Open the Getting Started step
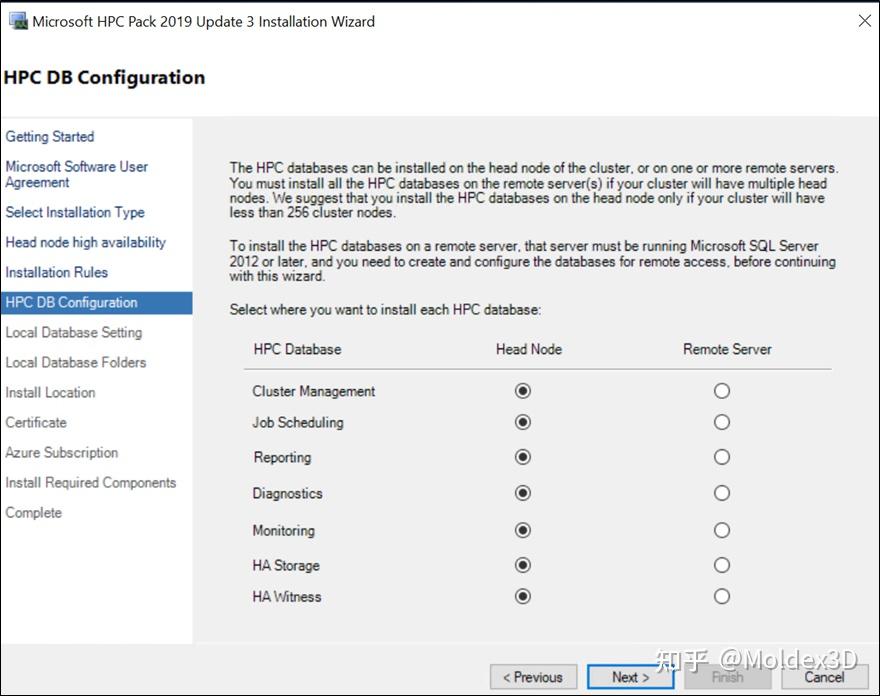The image size is (880, 696). click(x=50, y=136)
